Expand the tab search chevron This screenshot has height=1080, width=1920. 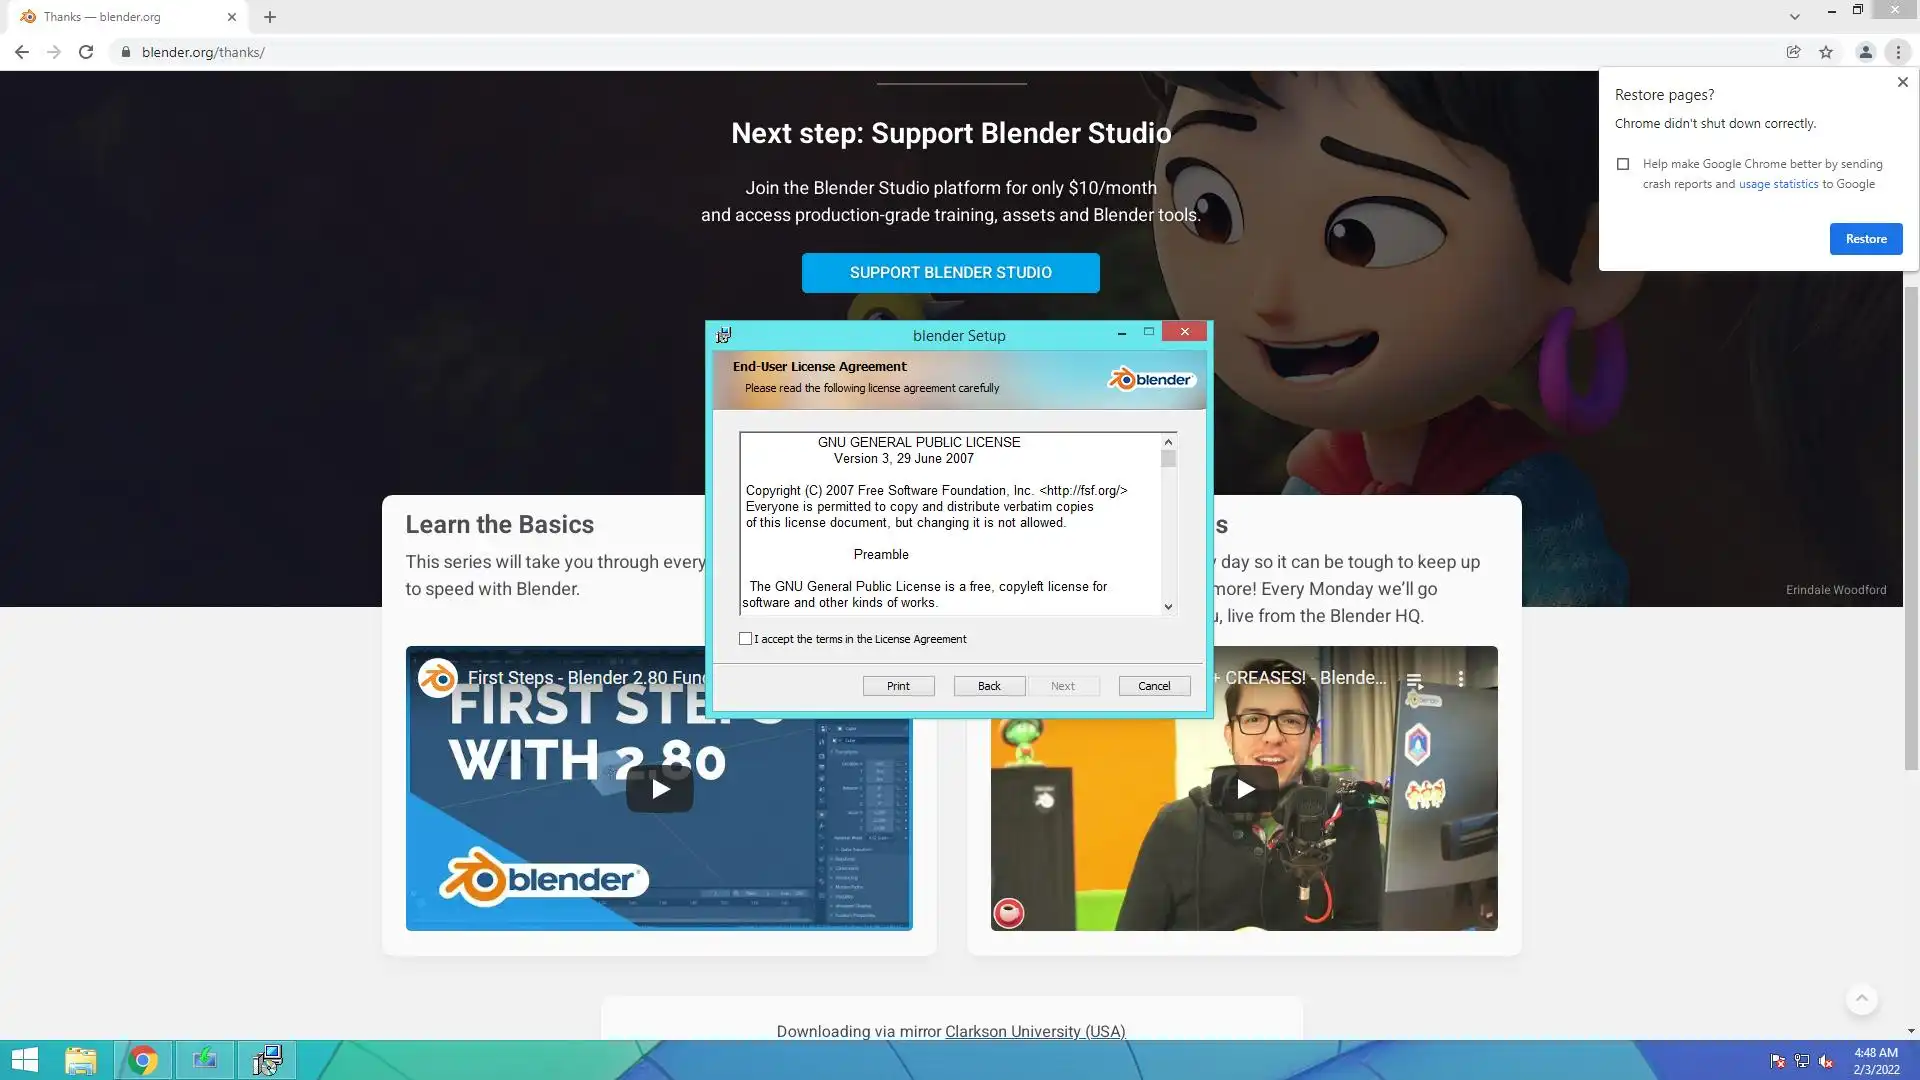tap(1794, 17)
